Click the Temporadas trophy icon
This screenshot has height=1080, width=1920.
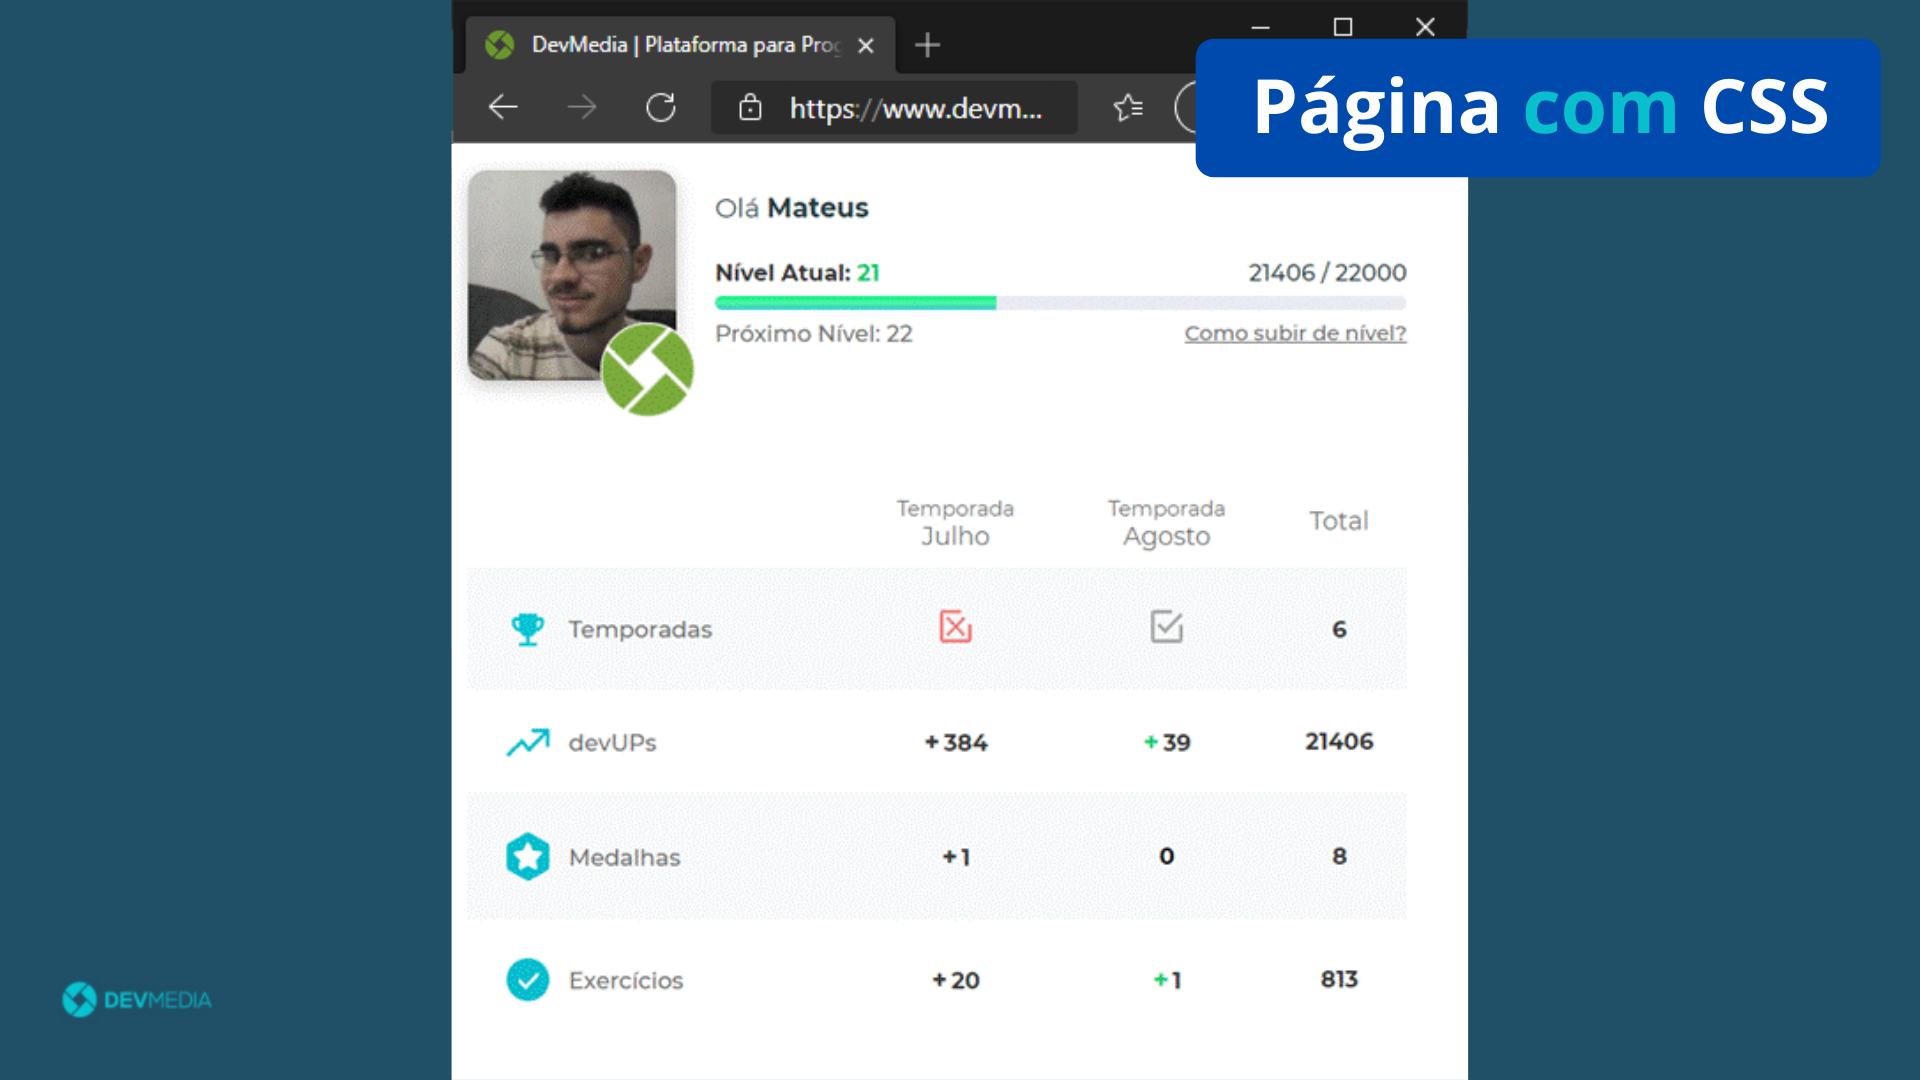[527, 629]
